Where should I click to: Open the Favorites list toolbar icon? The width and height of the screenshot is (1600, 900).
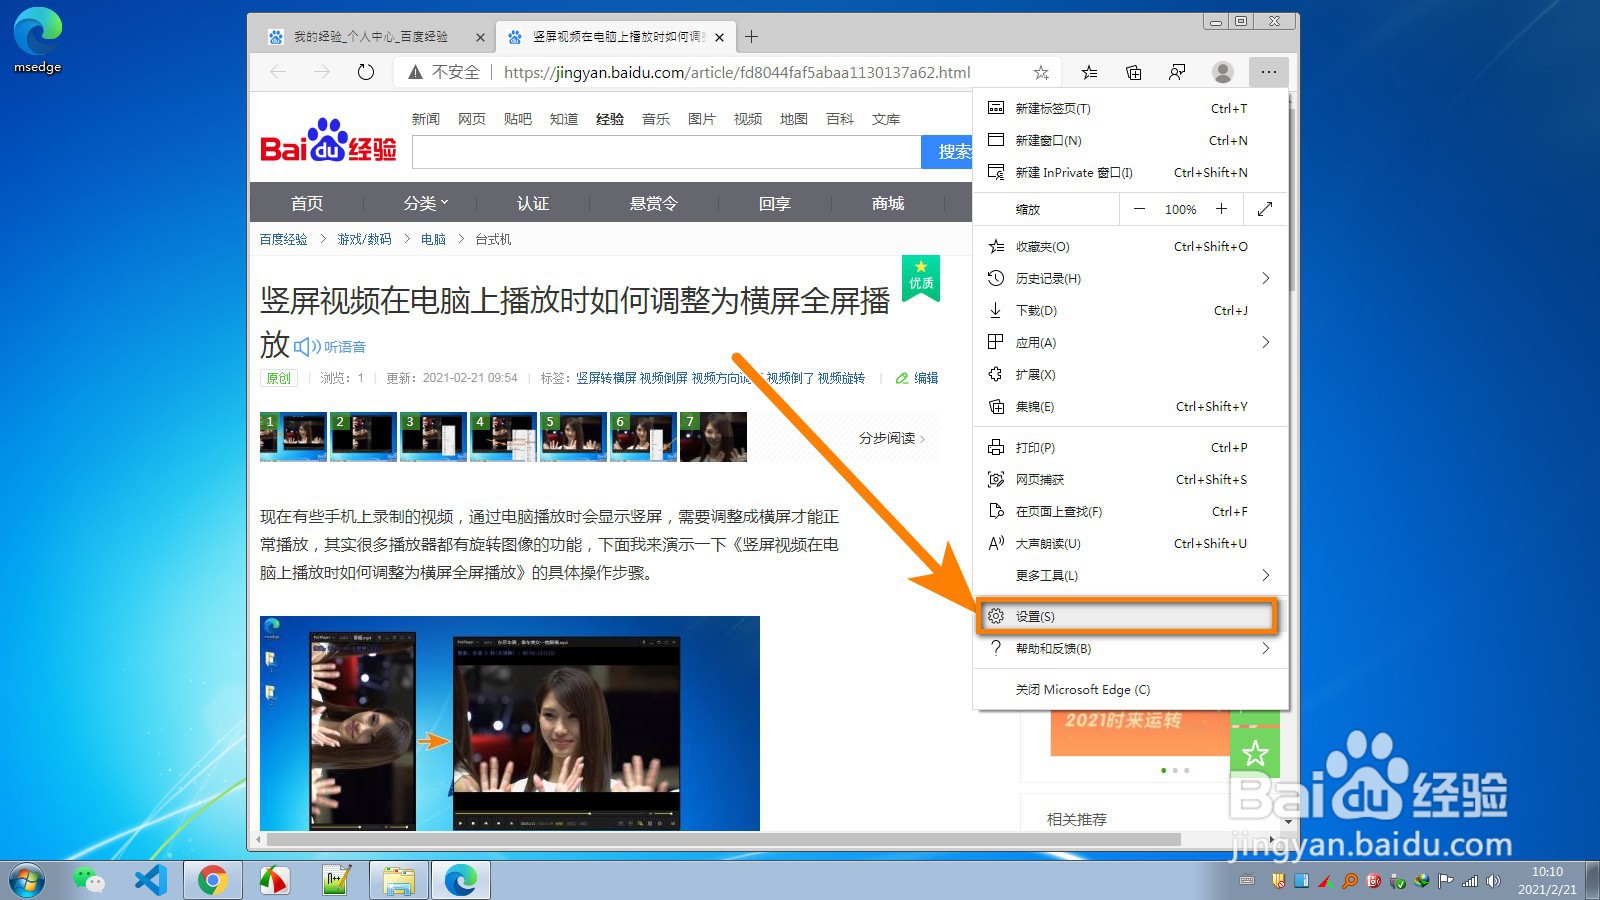click(x=1089, y=72)
